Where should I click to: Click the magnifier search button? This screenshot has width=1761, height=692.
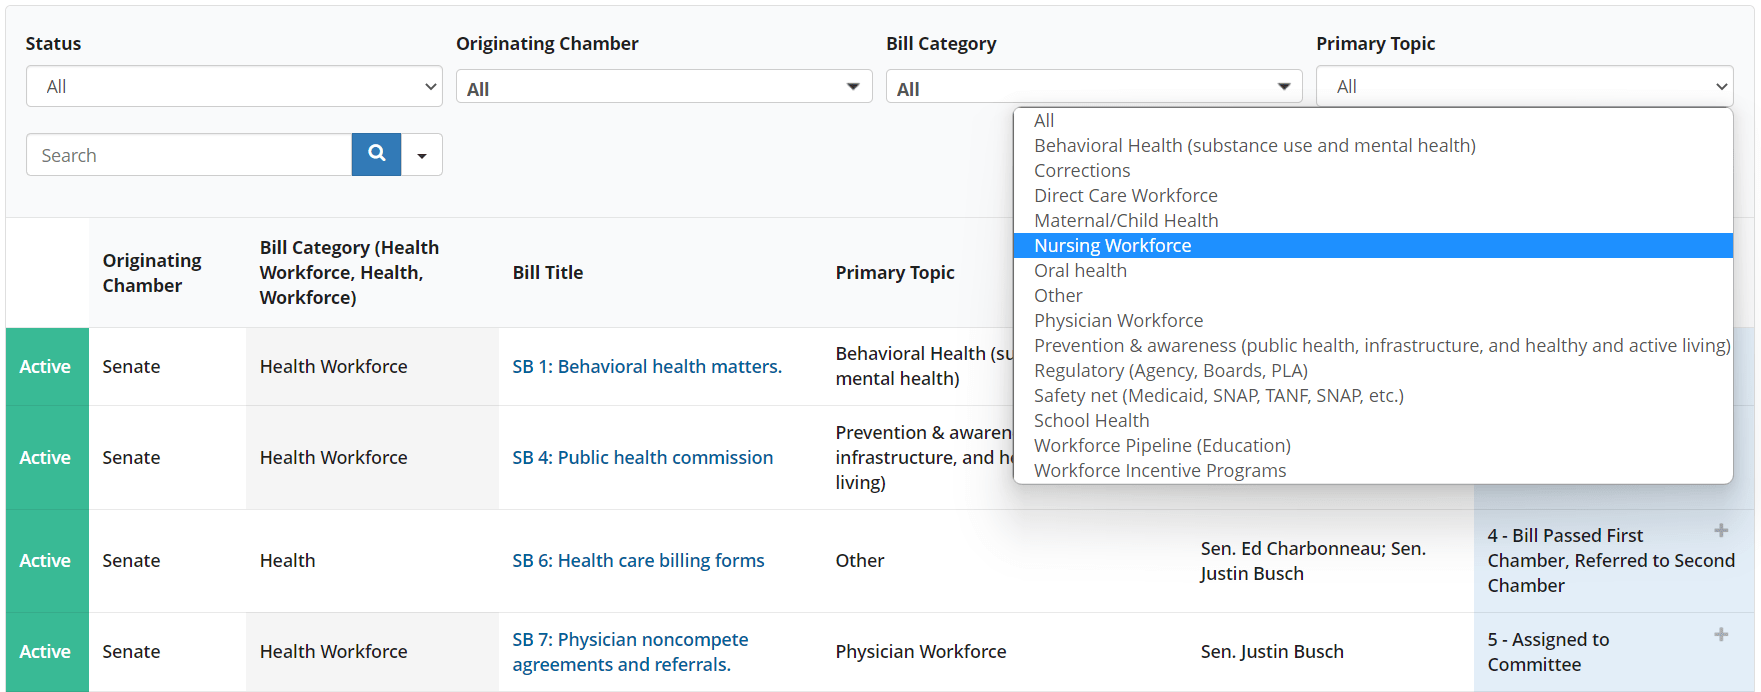click(376, 154)
